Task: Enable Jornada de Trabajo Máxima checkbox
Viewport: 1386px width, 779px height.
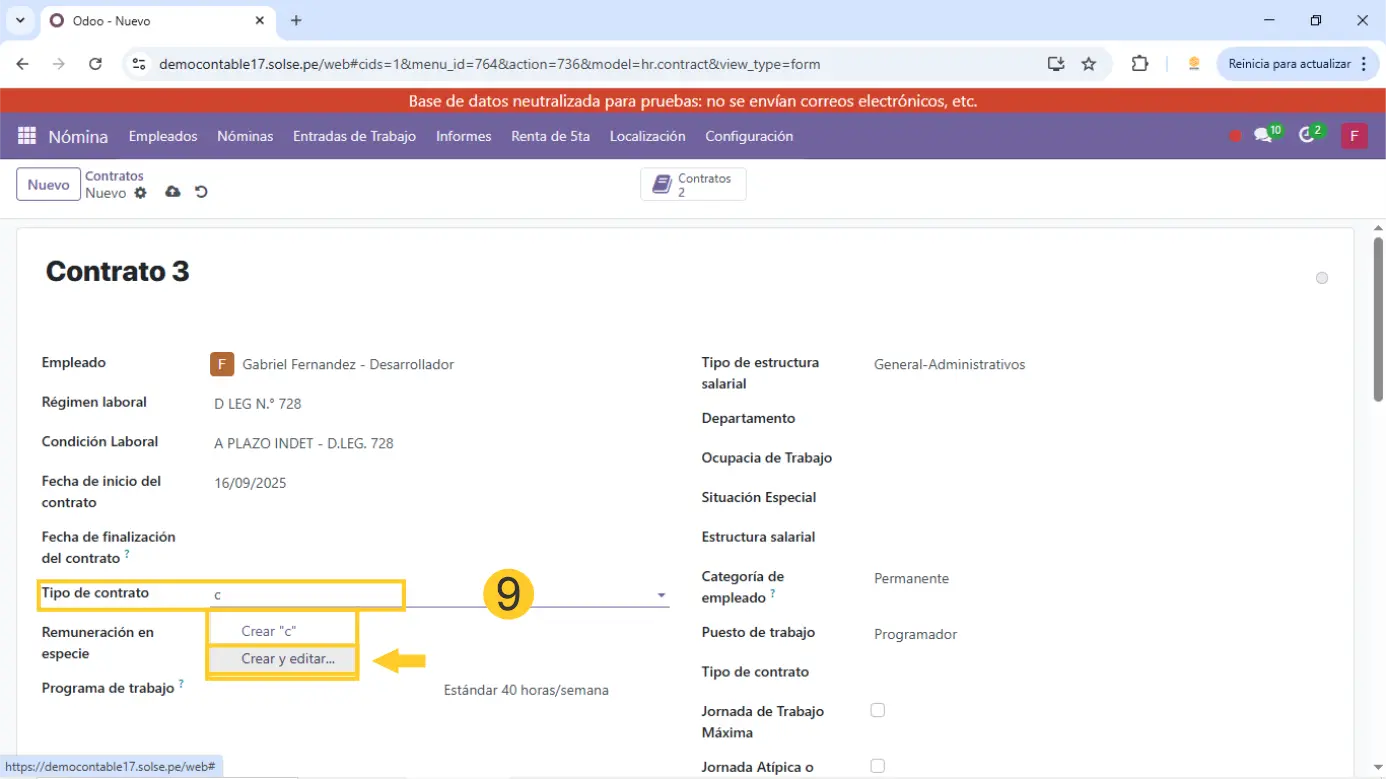Action: click(x=877, y=710)
